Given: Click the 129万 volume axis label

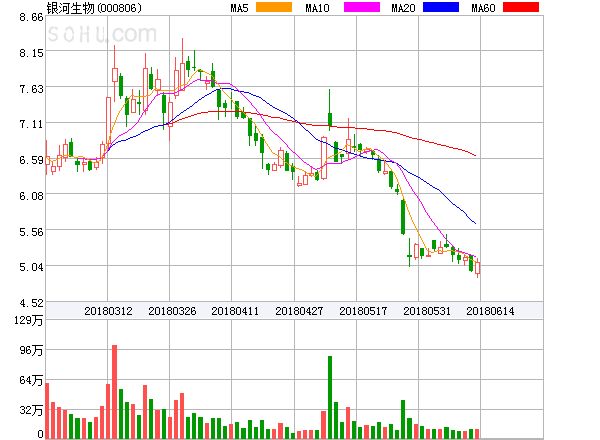Looking at the screenshot, I should click(x=29, y=320).
